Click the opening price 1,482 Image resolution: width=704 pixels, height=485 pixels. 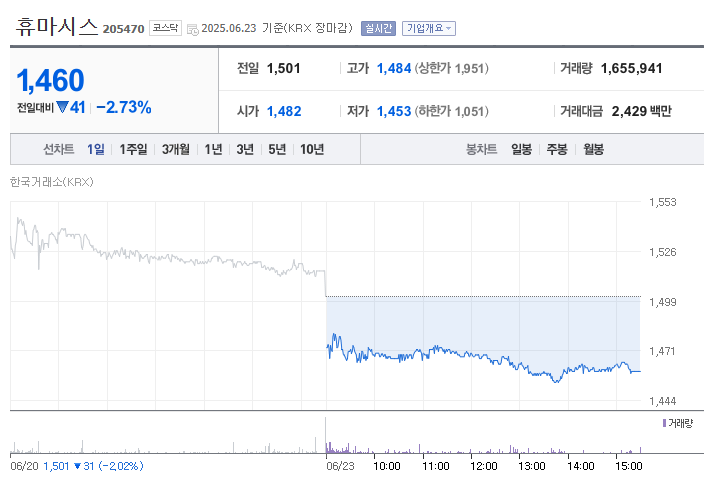click(x=284, y=111)
